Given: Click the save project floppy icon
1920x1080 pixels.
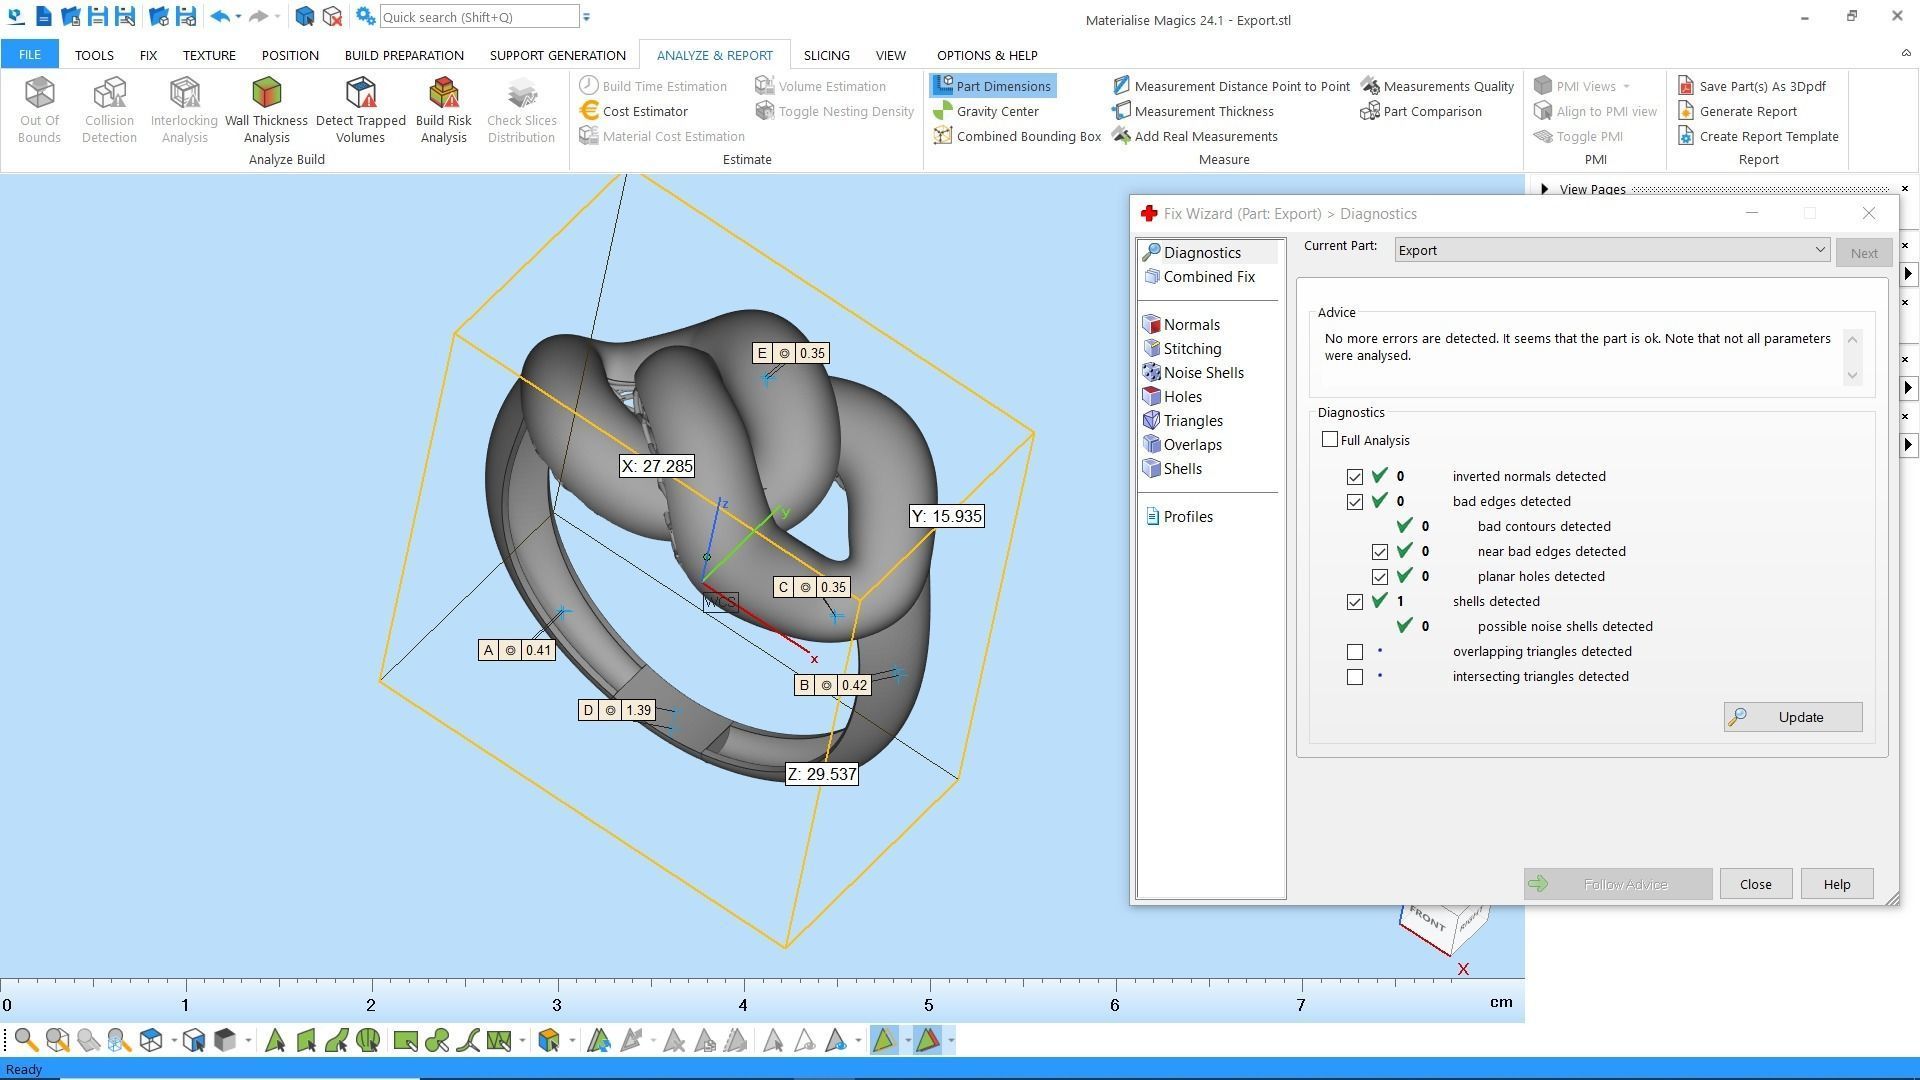Looking at the screenshot, I should [x=97, y=16].
